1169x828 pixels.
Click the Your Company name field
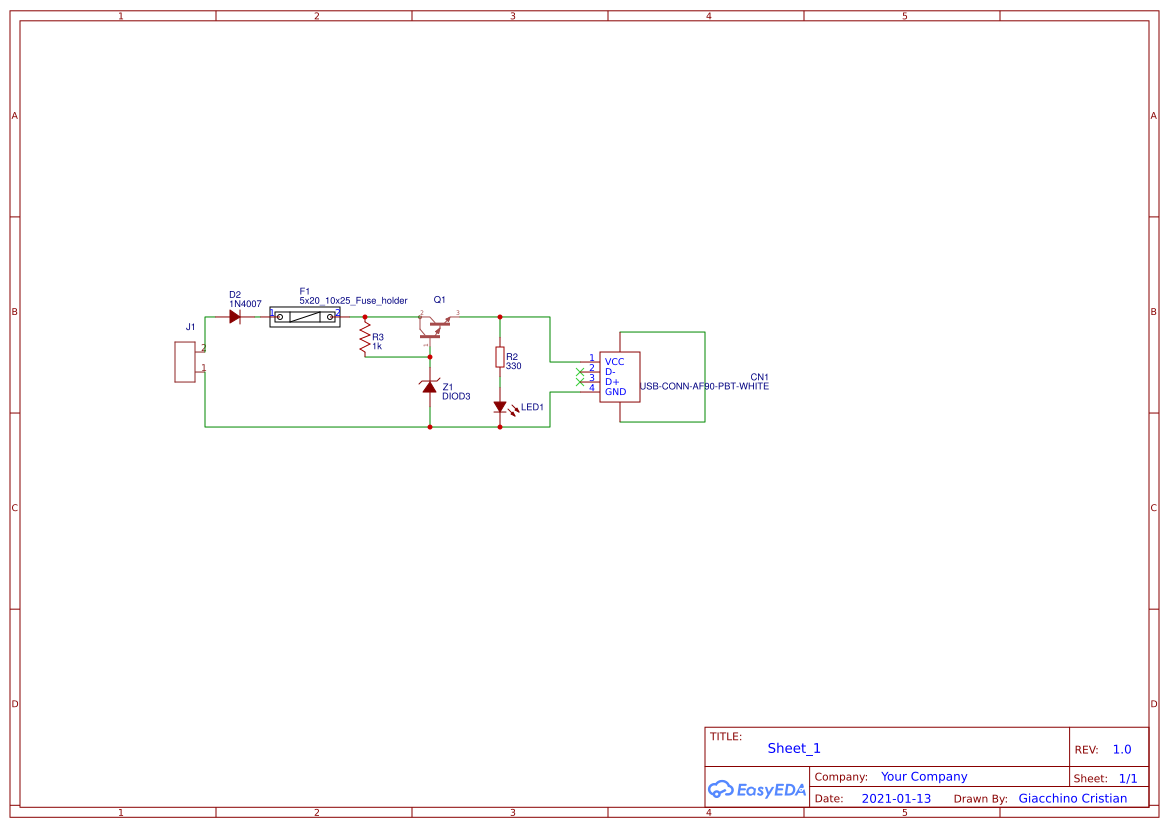(923, 776)
